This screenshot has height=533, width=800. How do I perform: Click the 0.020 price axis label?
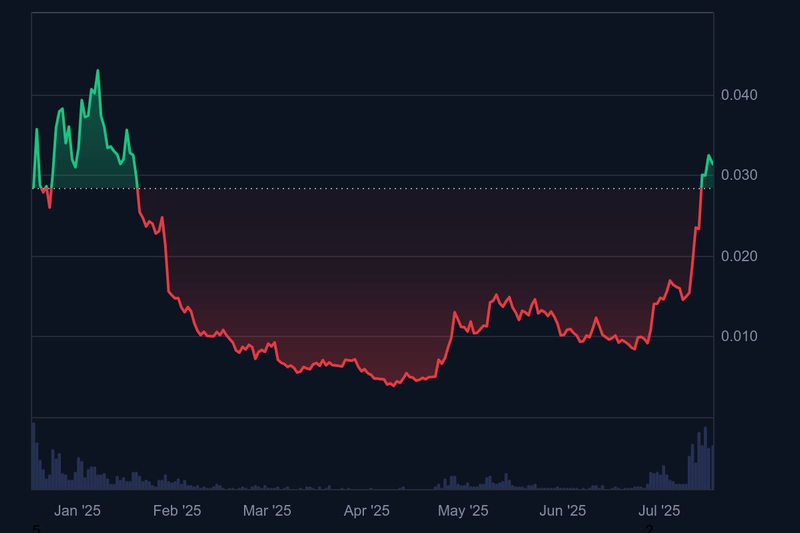(x=738, y=256)
